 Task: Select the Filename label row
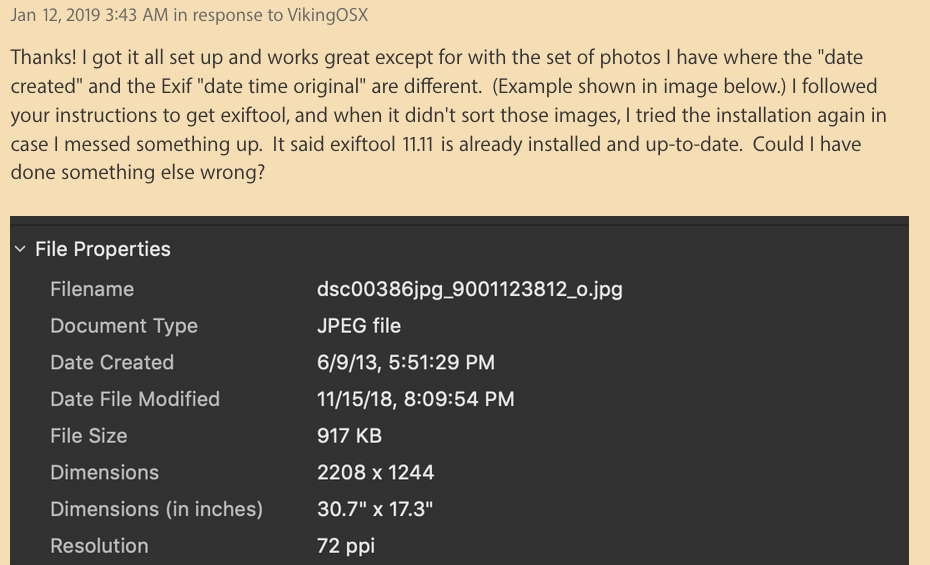point(92,289)
